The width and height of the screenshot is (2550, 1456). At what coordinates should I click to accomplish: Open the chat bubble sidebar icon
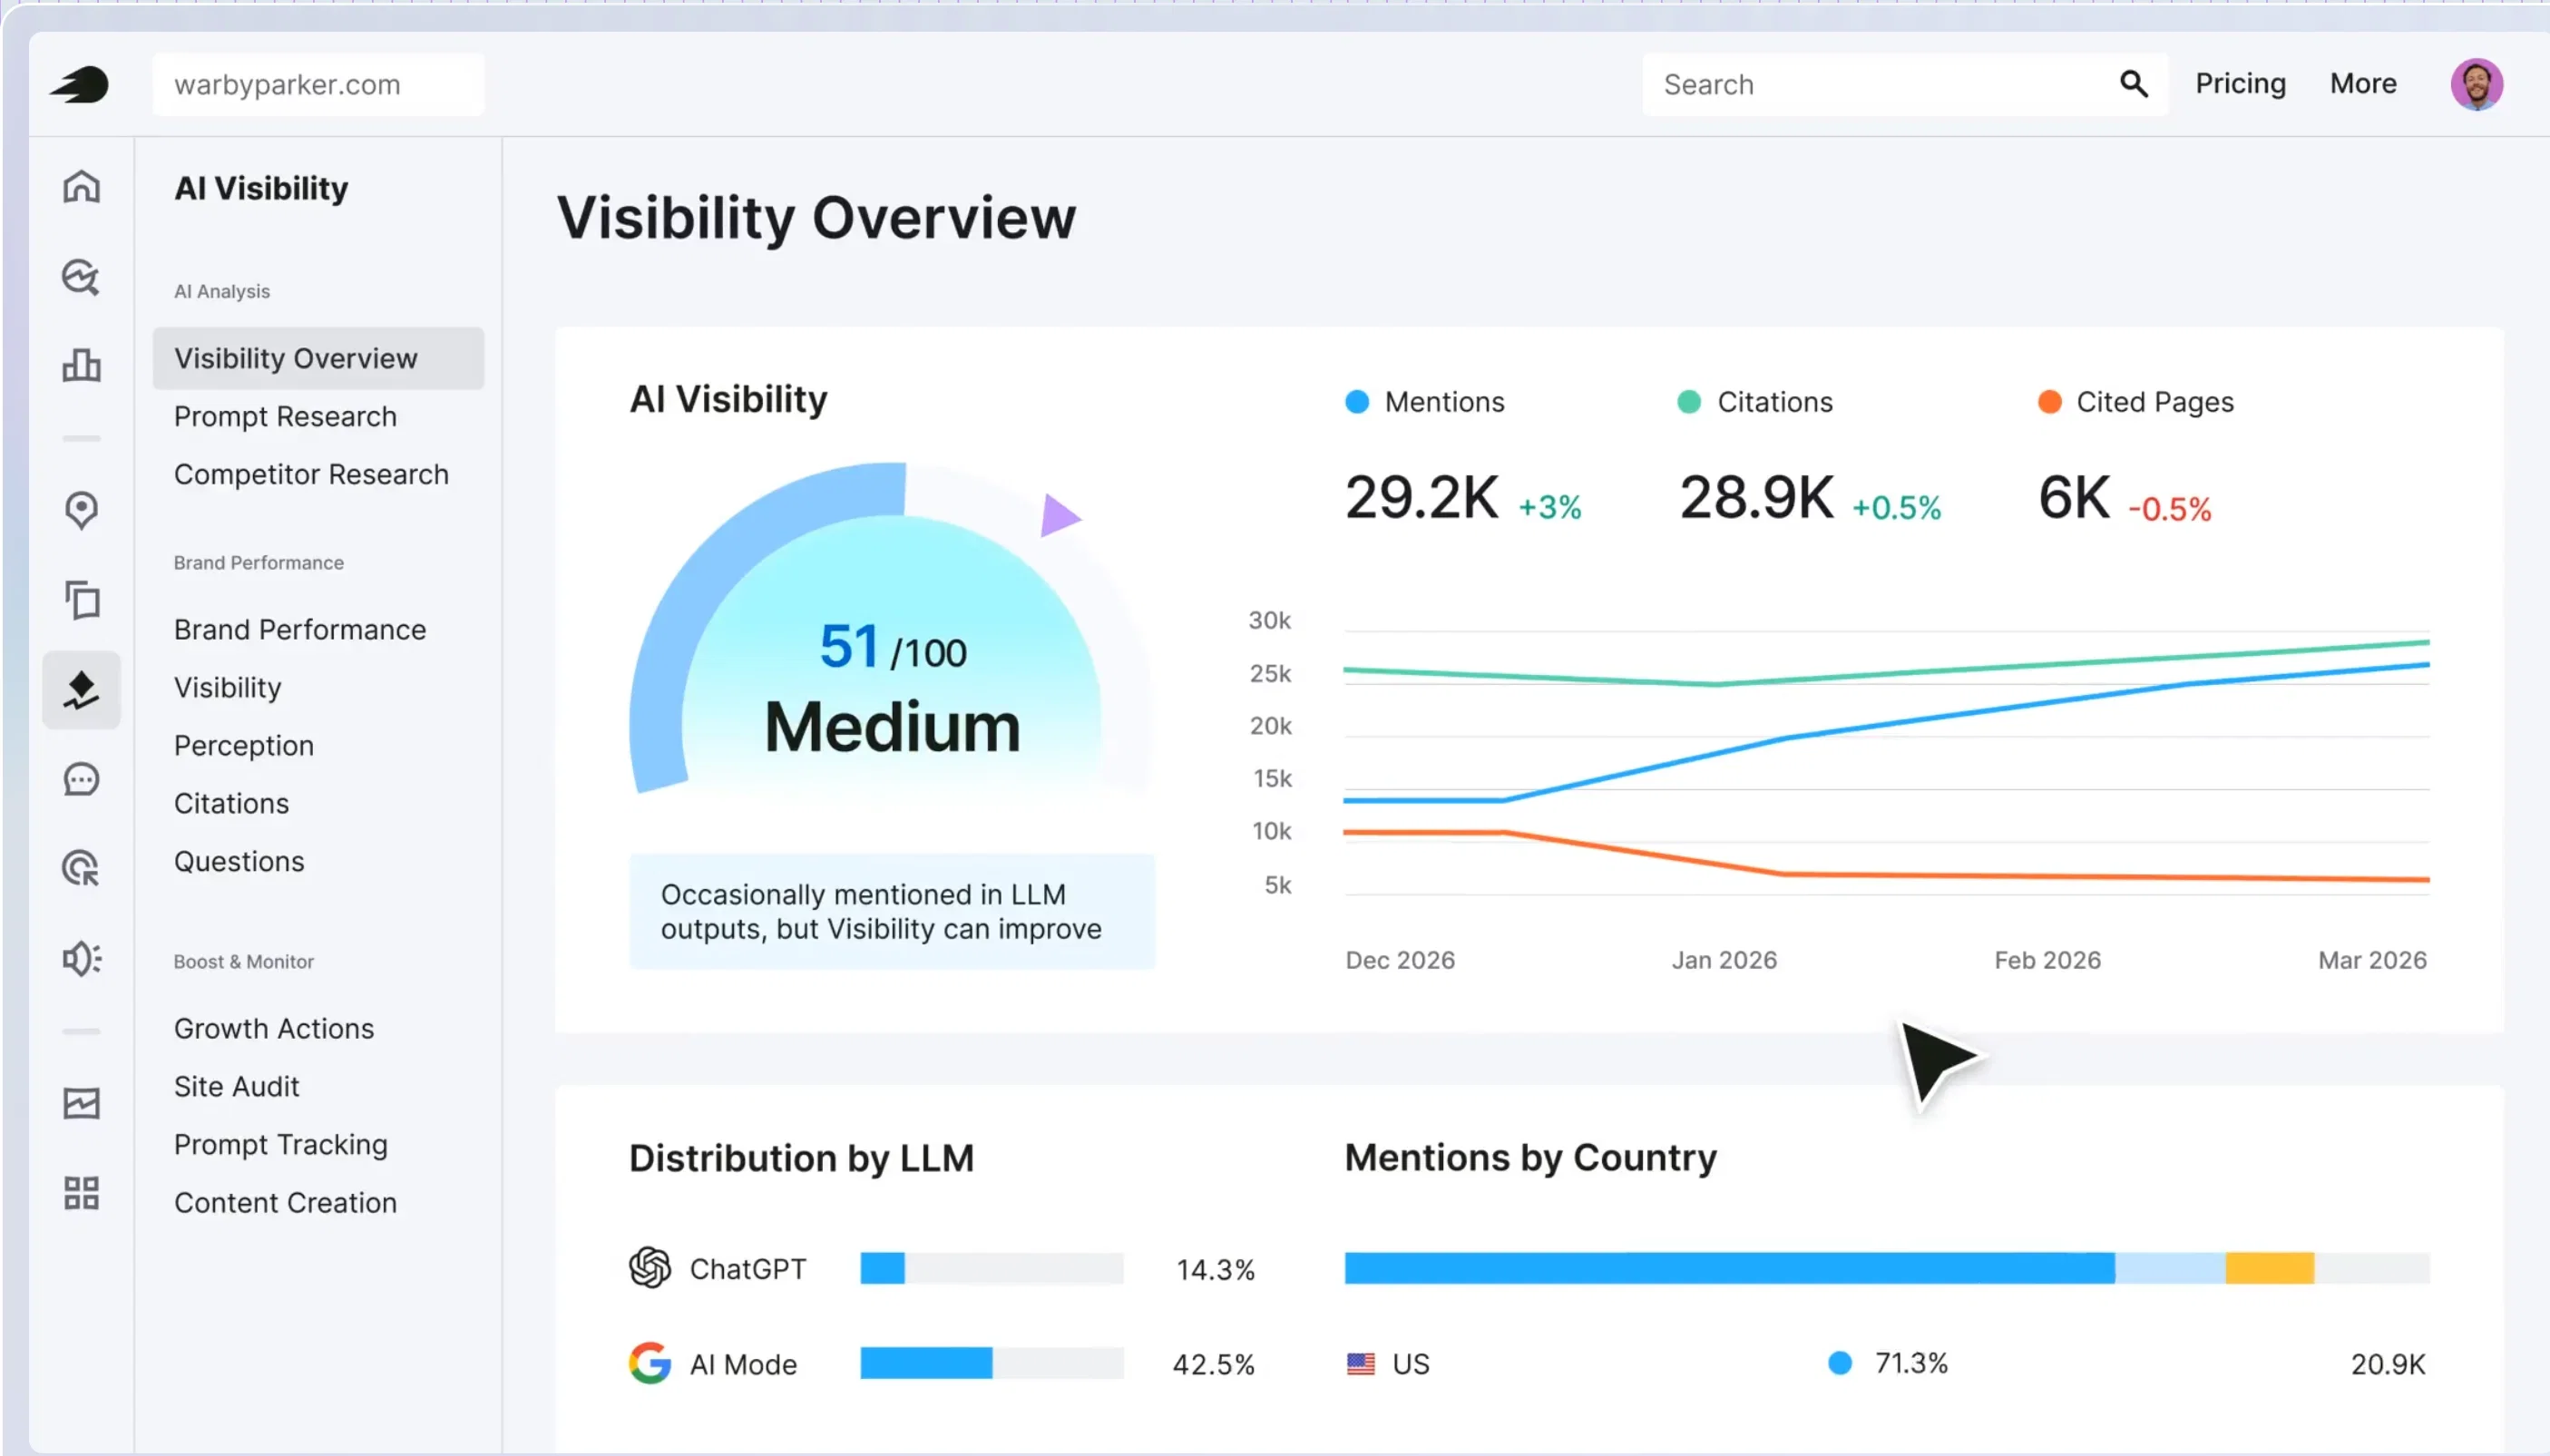click(x=81, y=779)
